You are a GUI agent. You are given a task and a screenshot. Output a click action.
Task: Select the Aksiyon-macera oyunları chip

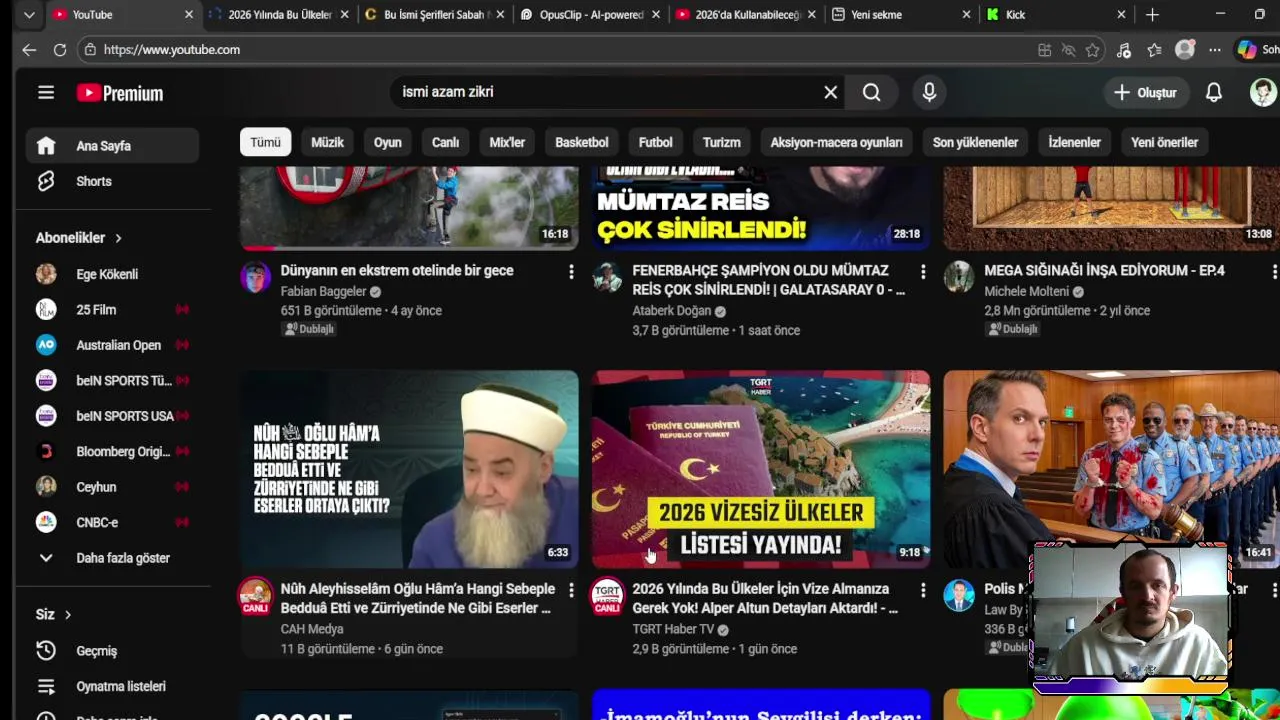coord(836,142)
